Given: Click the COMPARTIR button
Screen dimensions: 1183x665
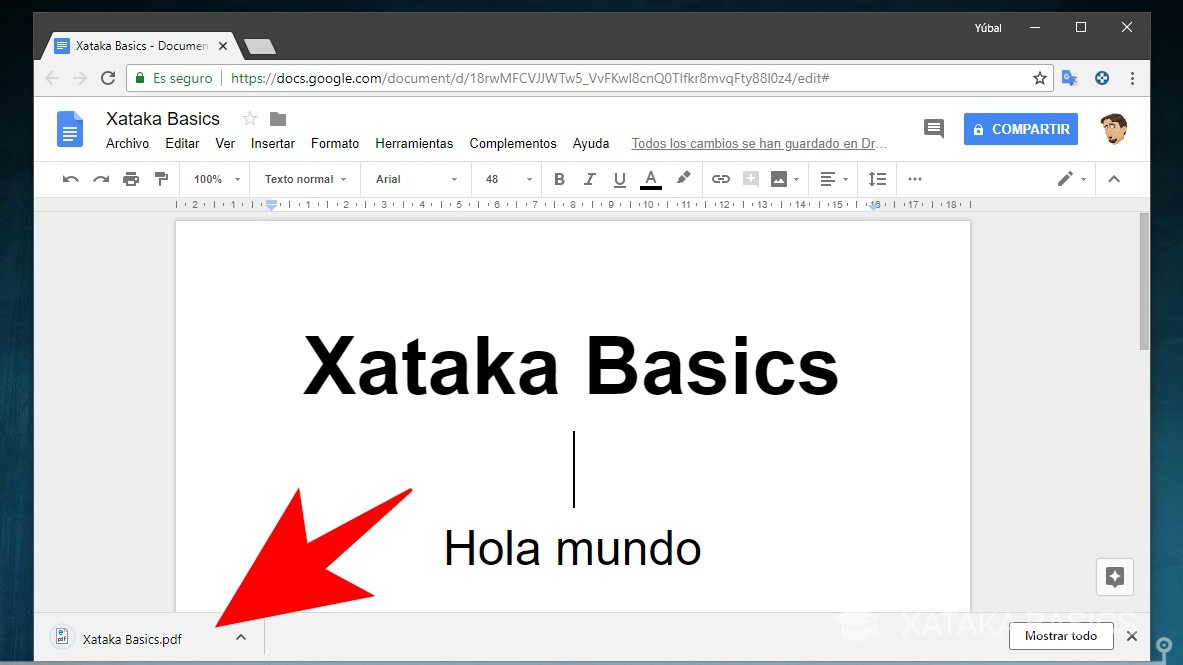Looking at the screenshot, I should click(x=1020, y=129).
